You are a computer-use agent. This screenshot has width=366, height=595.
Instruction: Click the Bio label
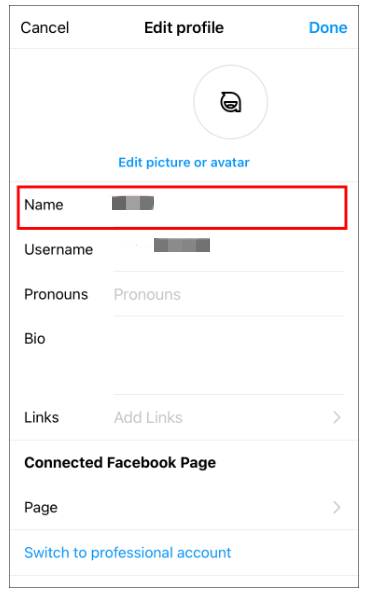pos(35,338)
